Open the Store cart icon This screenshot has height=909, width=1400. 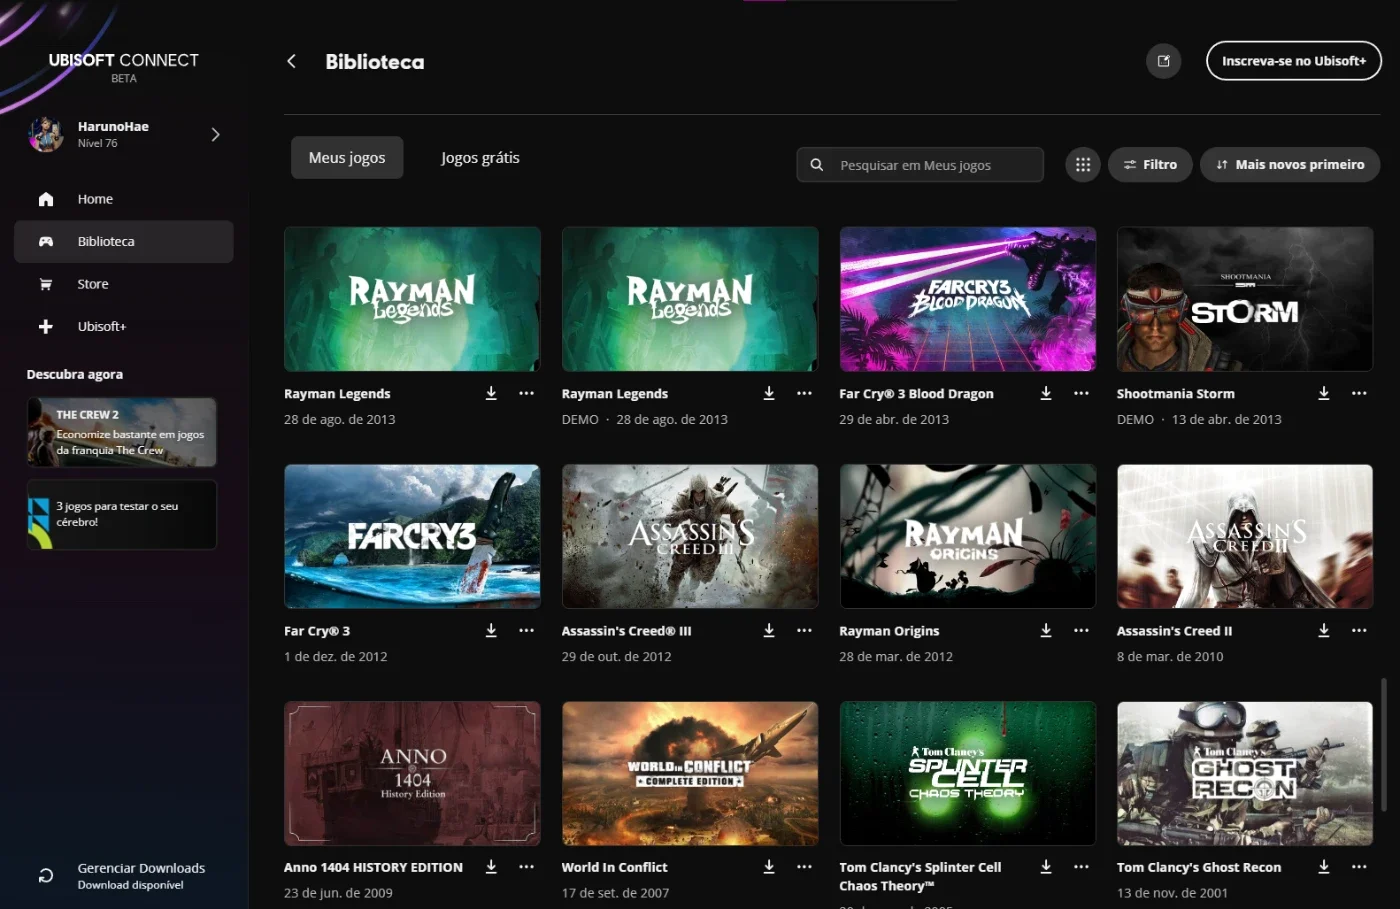[x=46, y=284]
